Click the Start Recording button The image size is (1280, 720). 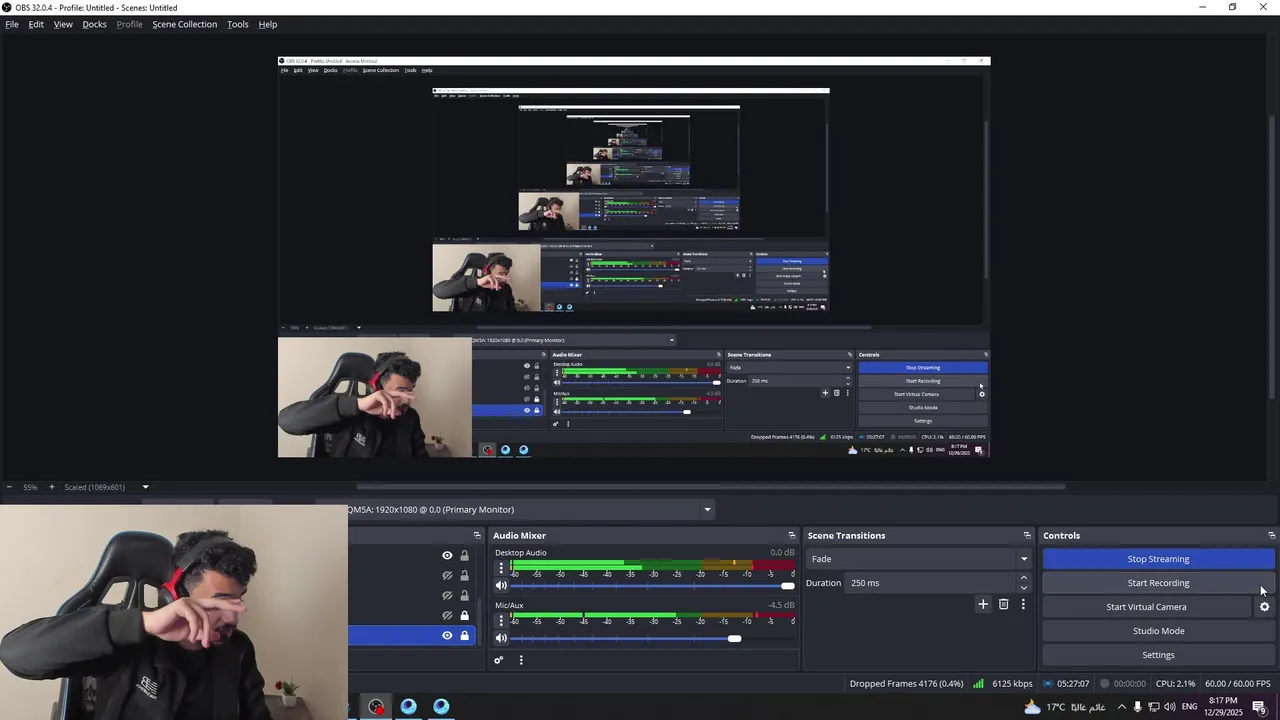(1158, 583)
